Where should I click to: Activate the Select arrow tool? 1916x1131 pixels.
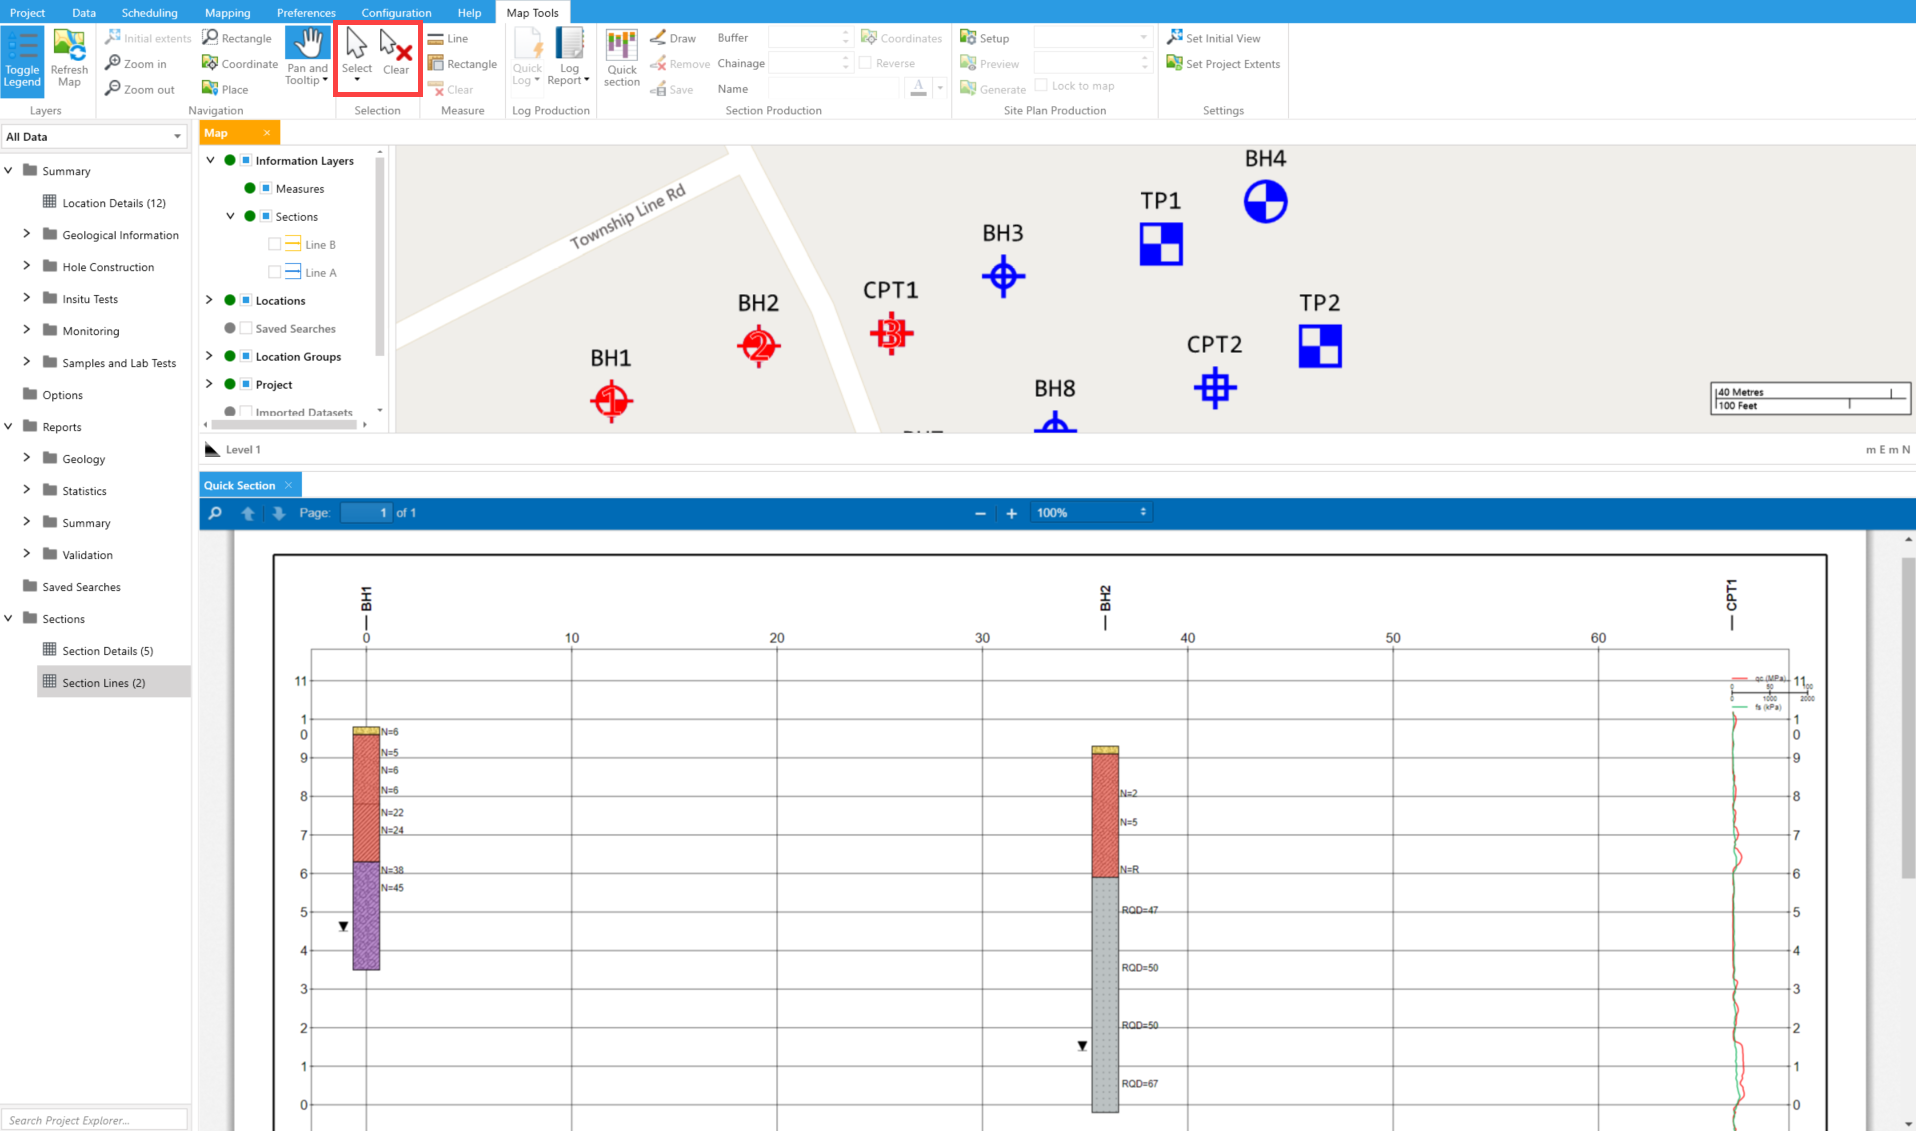tap(356, 56)
